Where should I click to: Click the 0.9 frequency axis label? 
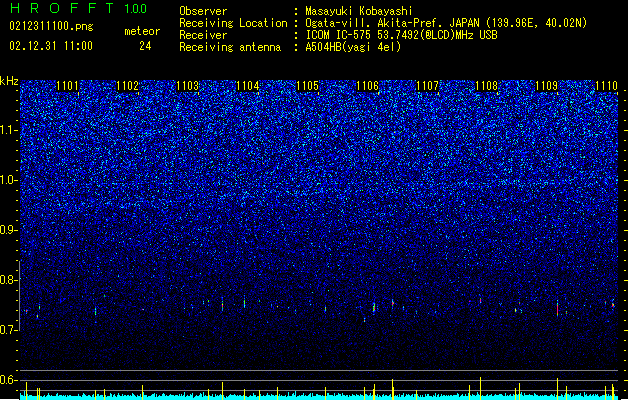click(9, 230)
